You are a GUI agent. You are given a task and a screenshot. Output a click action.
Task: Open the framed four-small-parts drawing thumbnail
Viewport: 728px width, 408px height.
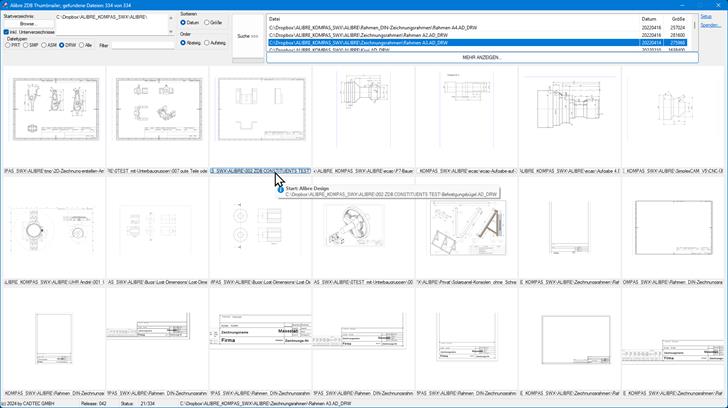coord(159,109)
